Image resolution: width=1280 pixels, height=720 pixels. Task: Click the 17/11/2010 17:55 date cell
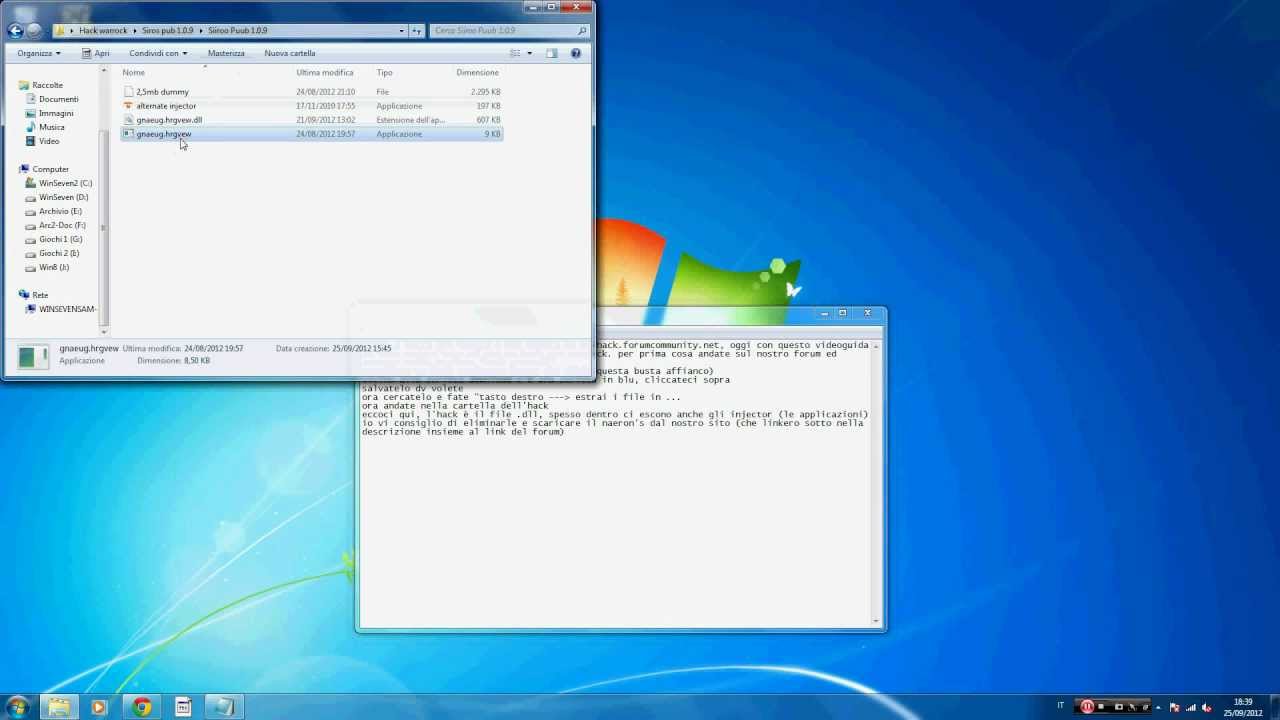tap(325, 105)
